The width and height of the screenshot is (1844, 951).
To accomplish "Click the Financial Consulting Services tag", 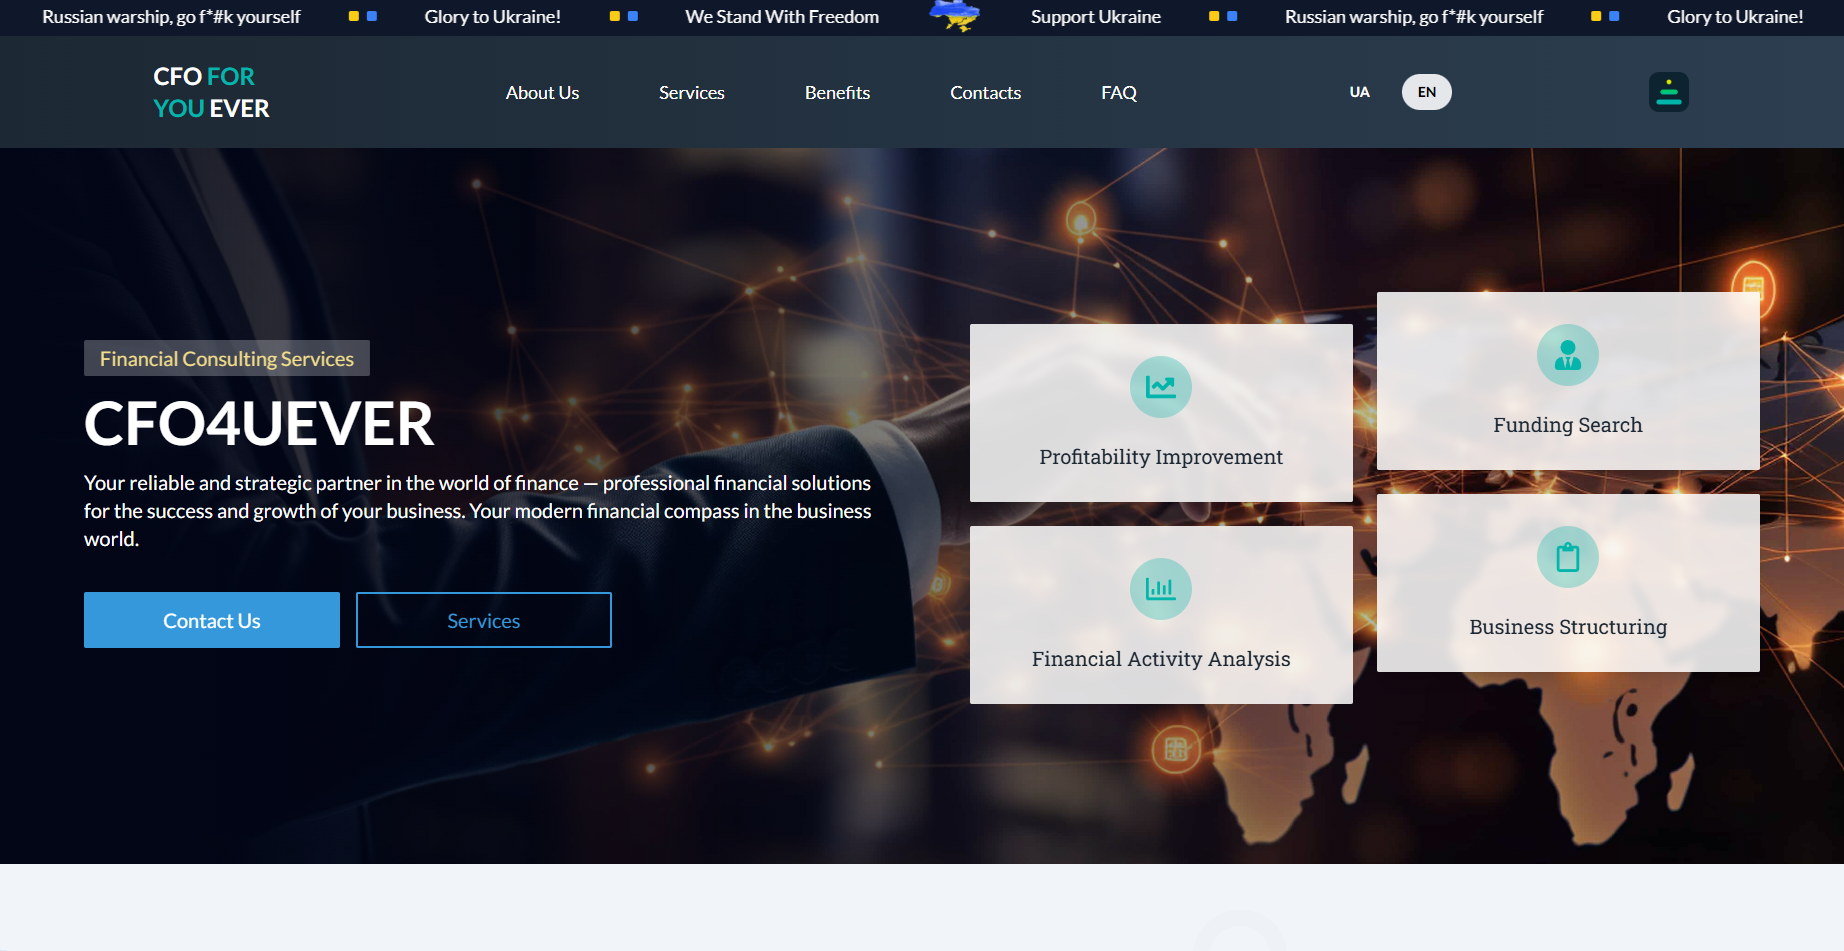I will (x=227, y=359).
